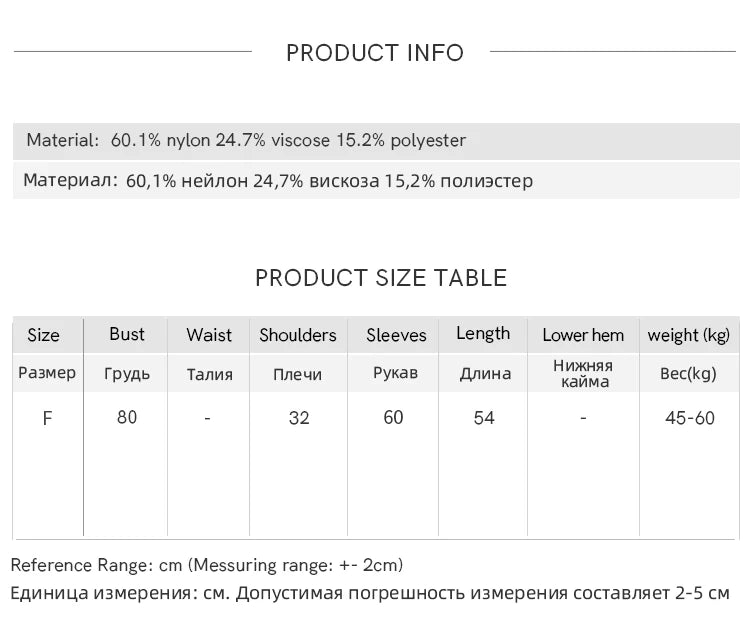The image size is (750, 630).
Task: Click the Lower hem column header
Action: pyautogui.click(x=583, y=335)
